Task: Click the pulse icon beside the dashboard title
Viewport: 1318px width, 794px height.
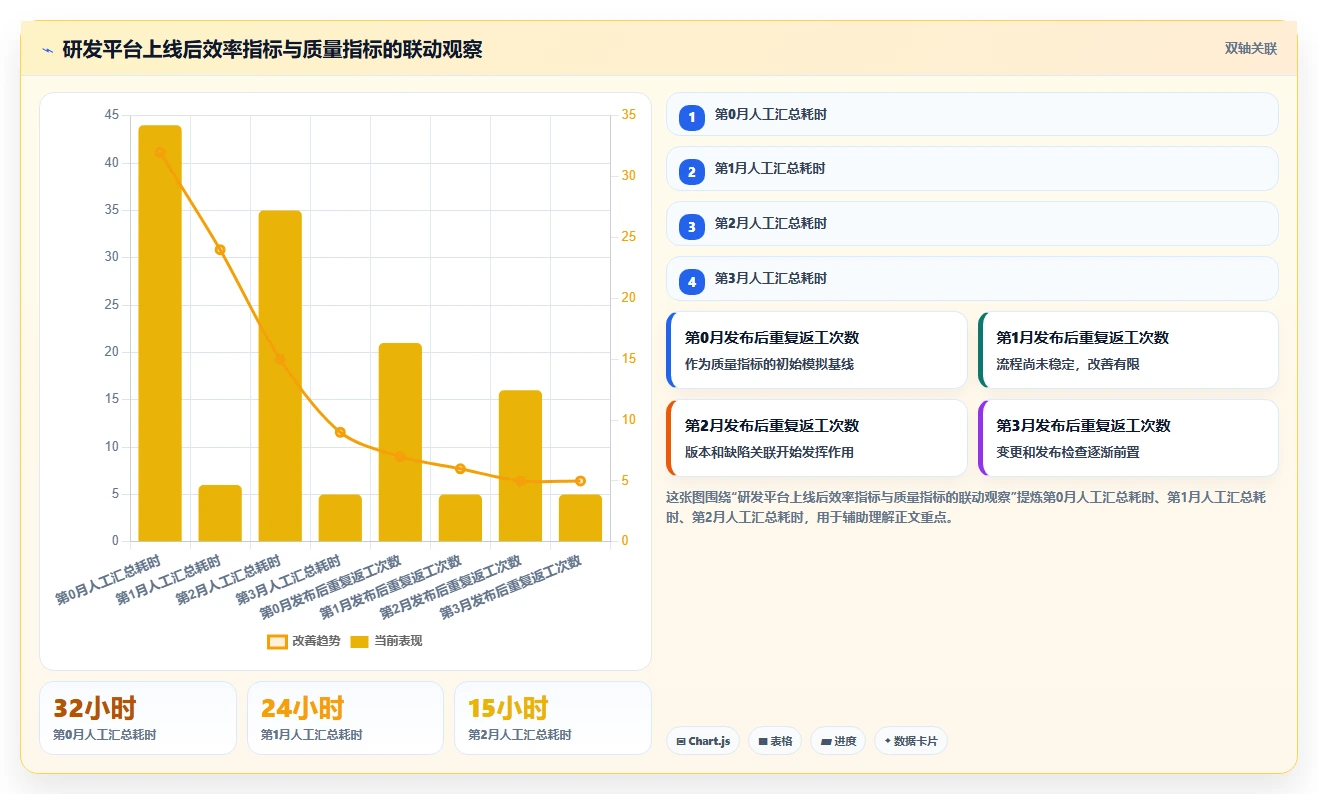Action: pos(48,50)
